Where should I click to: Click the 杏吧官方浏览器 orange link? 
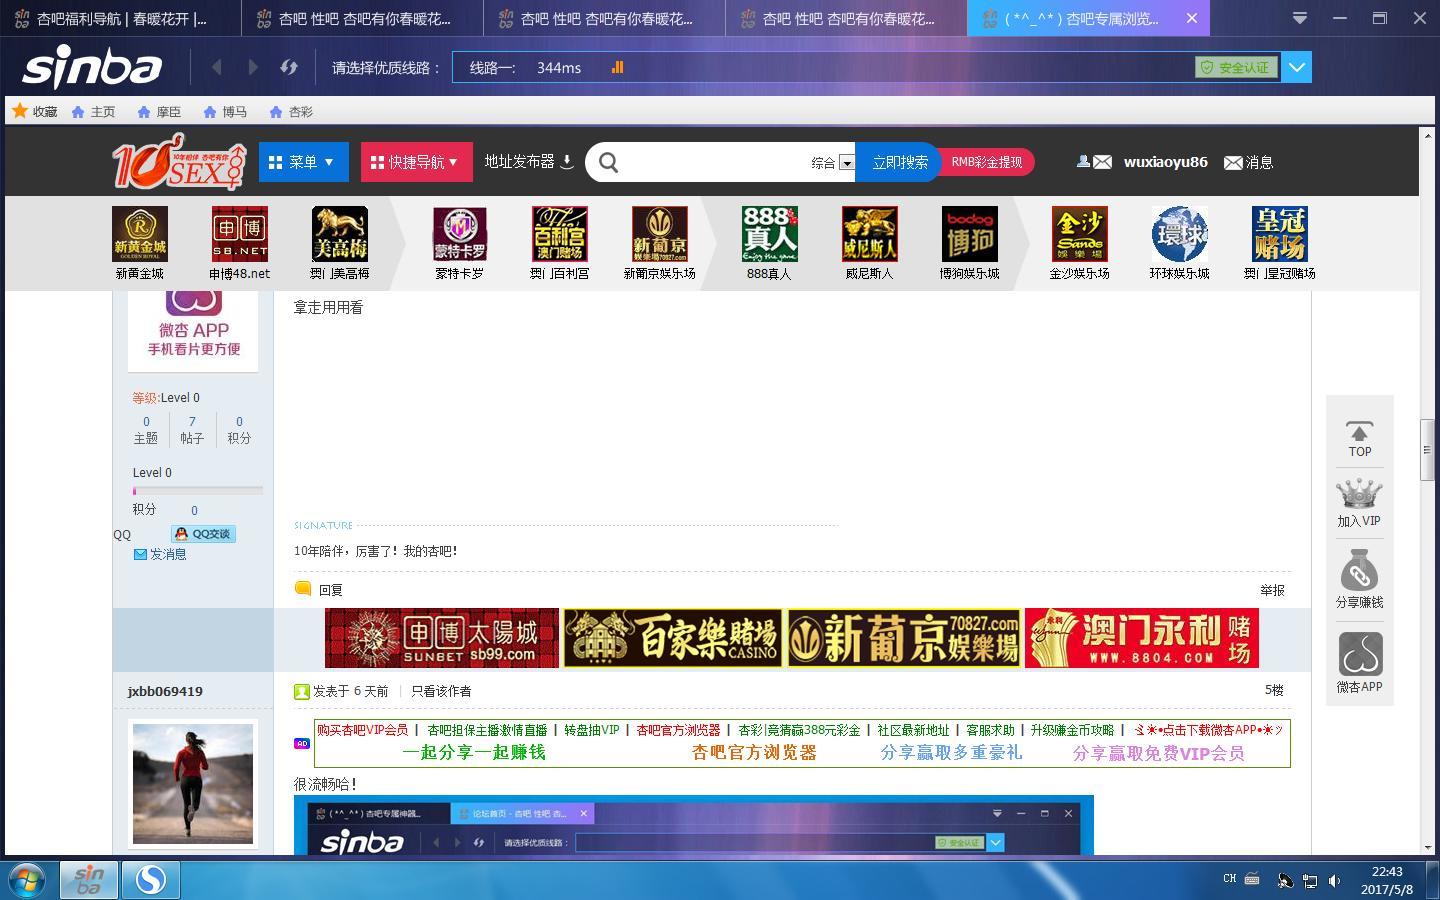754,753
